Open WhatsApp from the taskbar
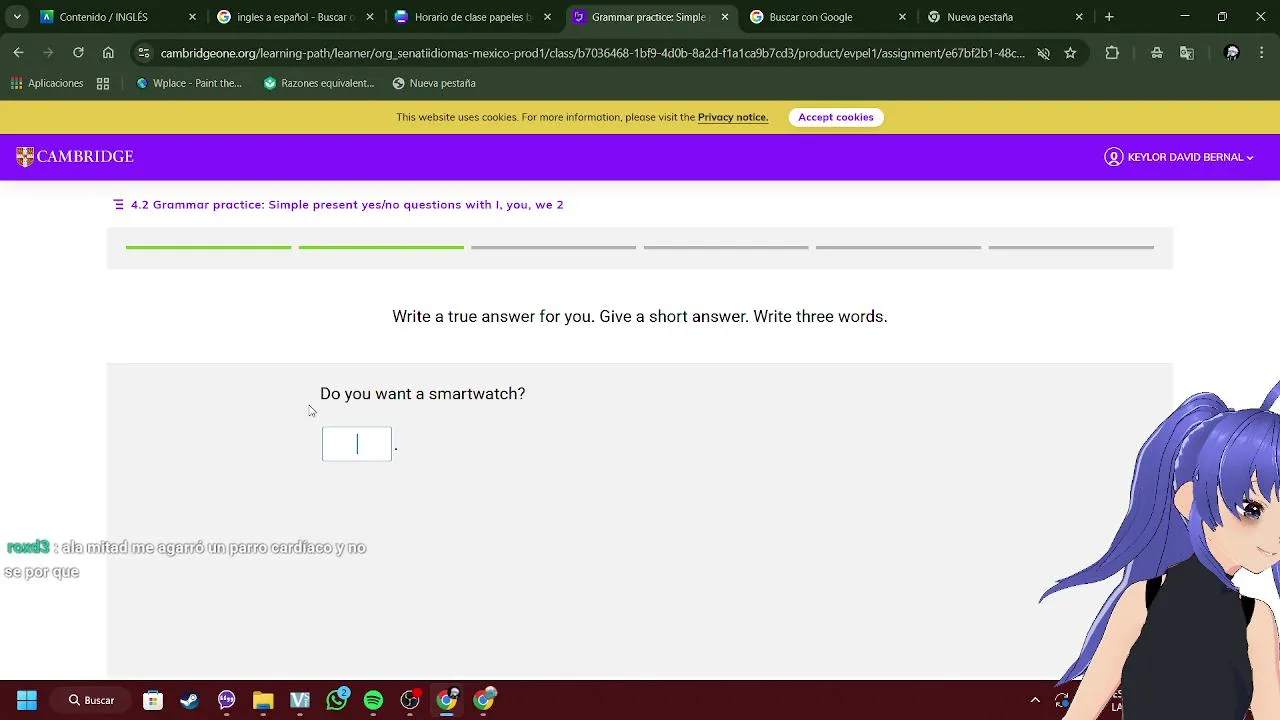Screen dimensions: 1280x720 pos(337,700)
